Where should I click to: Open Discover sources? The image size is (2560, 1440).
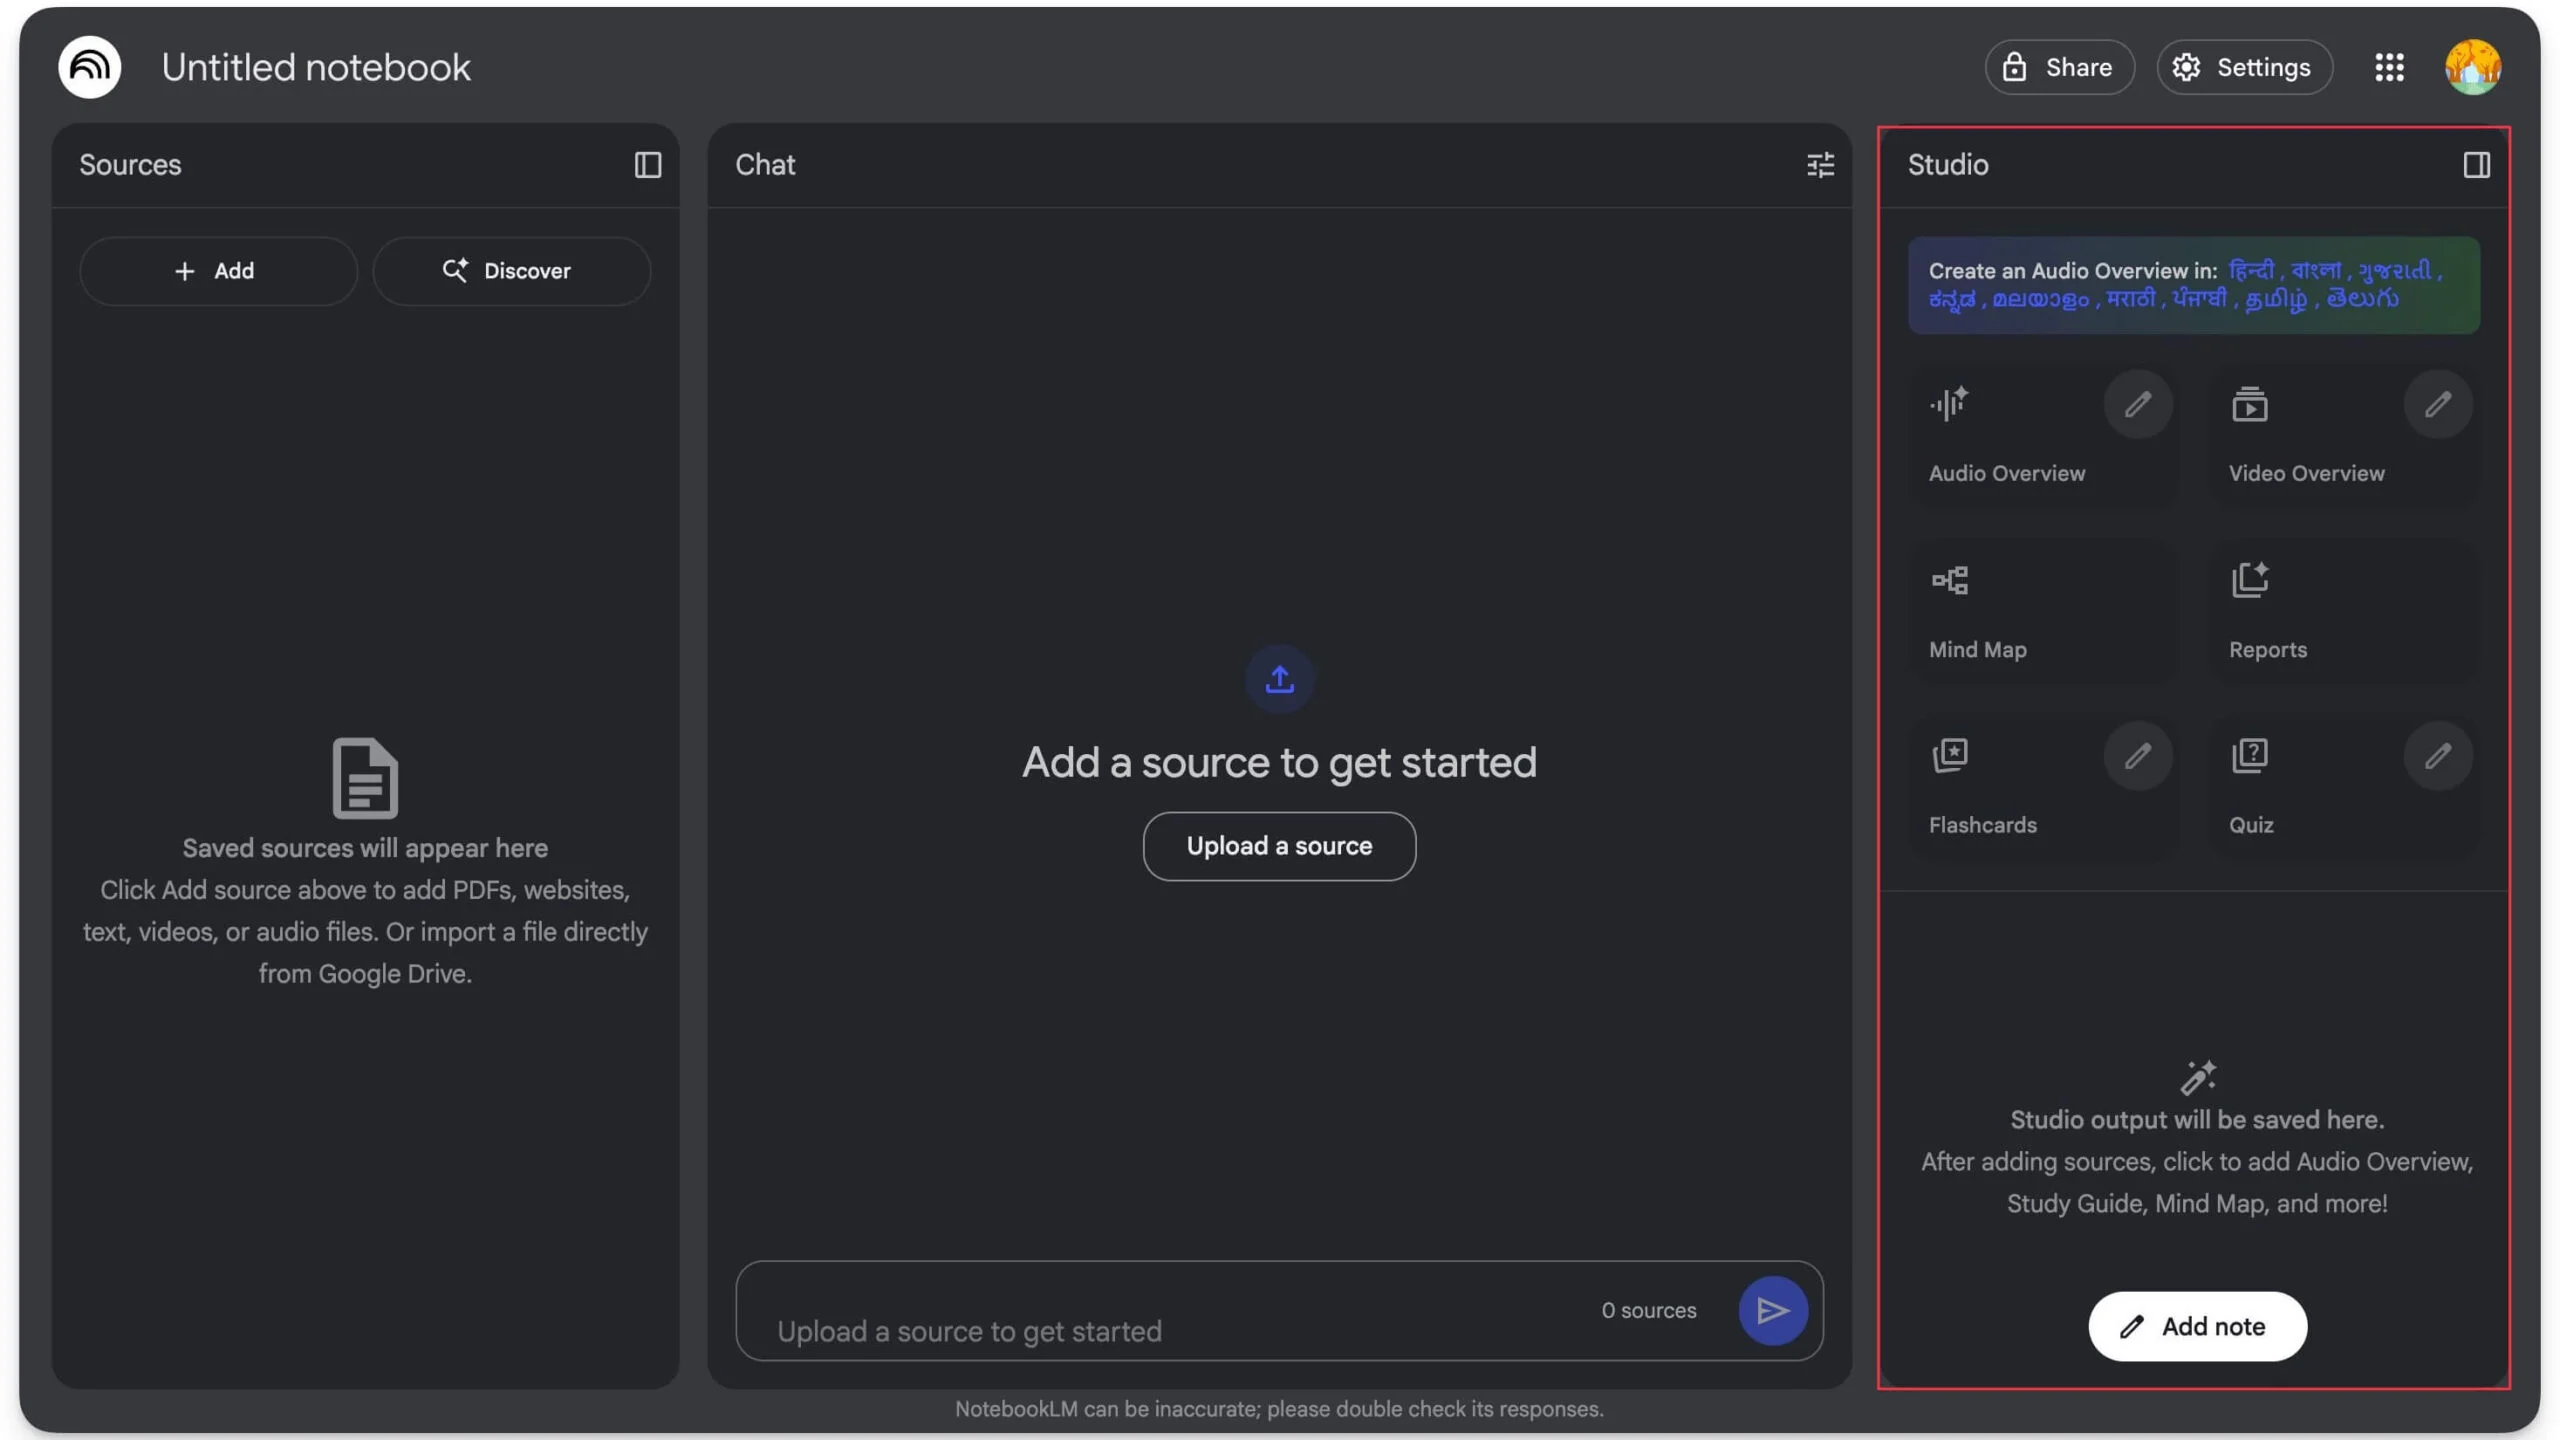[511, 271]
